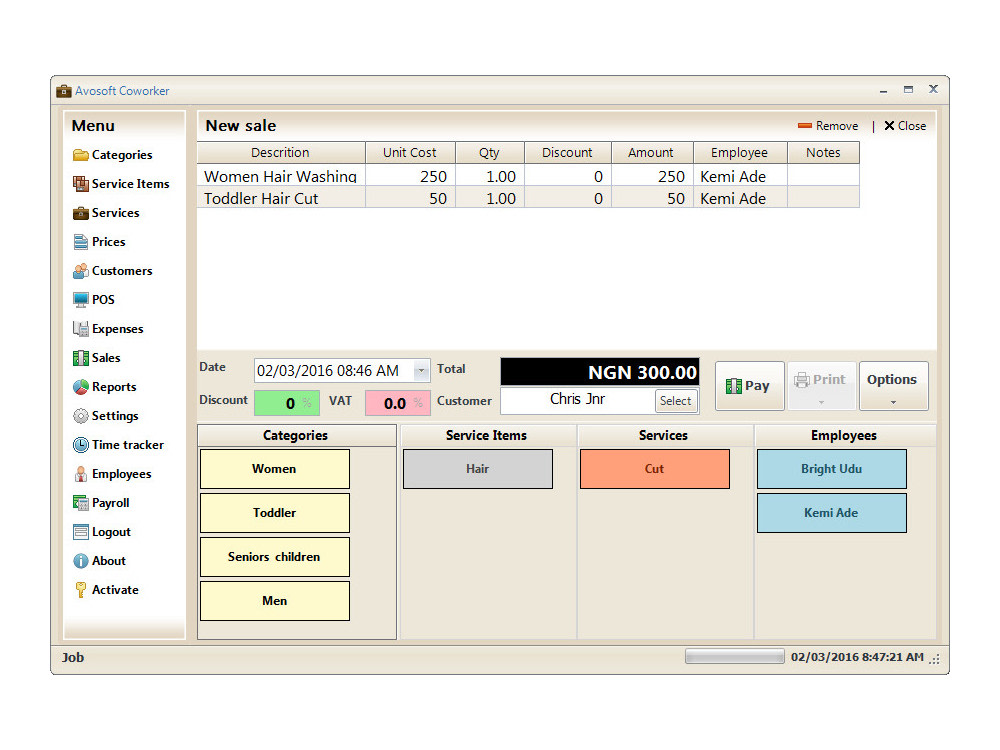This screenshot has width=1000, height=750.
Task: Click the Employees person icon in menu
Action: 80,474
